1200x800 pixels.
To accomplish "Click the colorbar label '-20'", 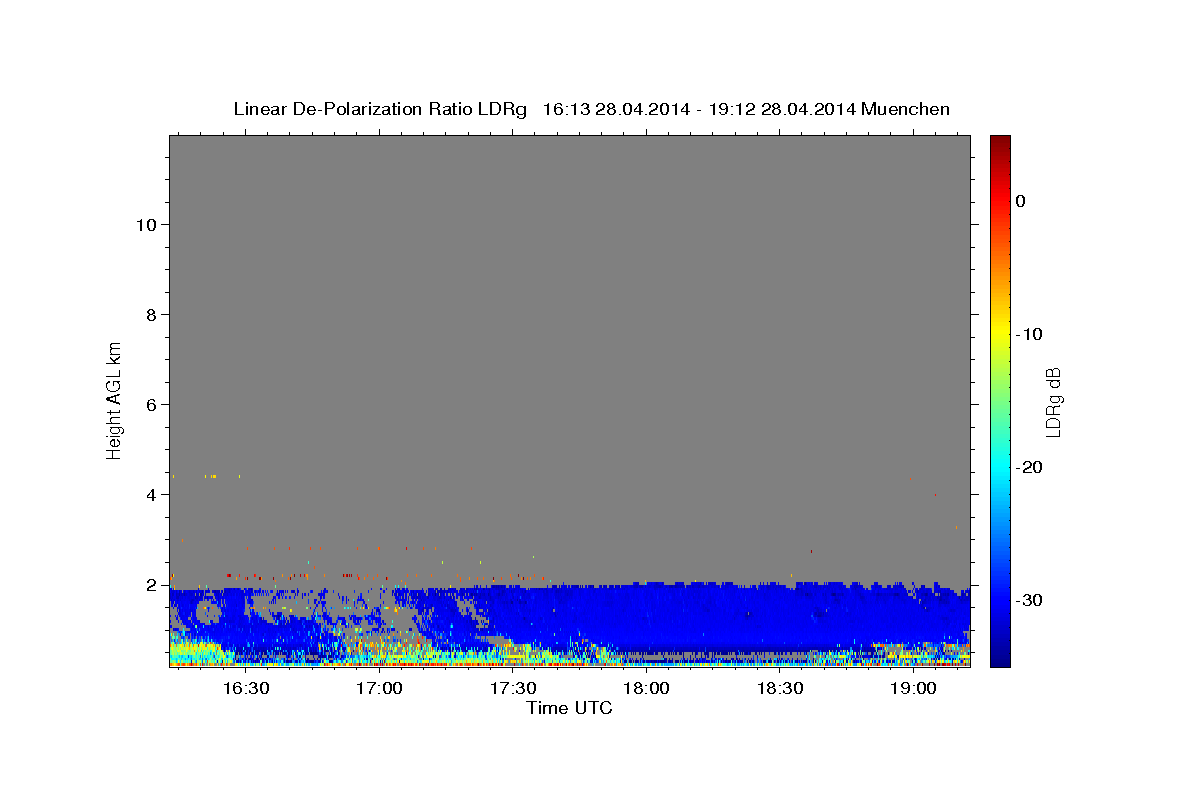I will (1029, 467).
